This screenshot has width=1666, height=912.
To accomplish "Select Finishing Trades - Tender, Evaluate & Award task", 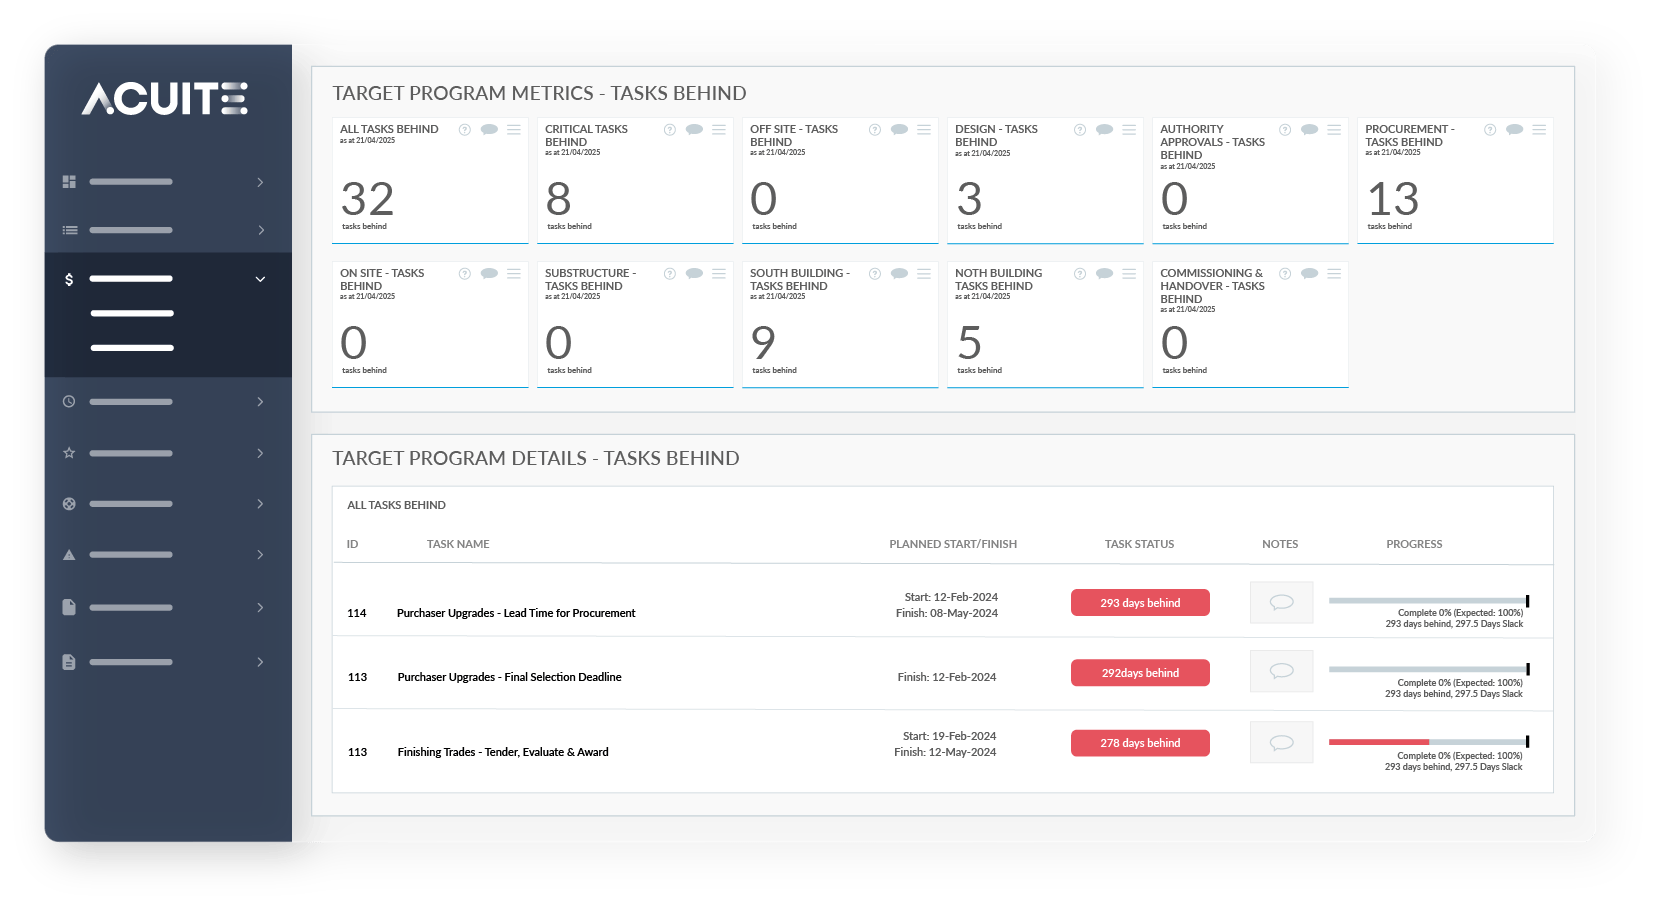I will 503,752.
